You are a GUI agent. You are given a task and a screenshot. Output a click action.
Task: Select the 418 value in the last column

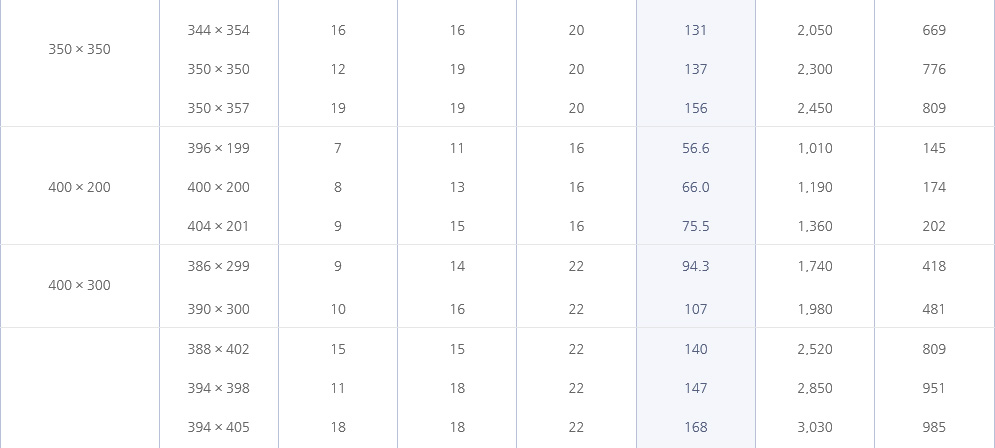934,267
